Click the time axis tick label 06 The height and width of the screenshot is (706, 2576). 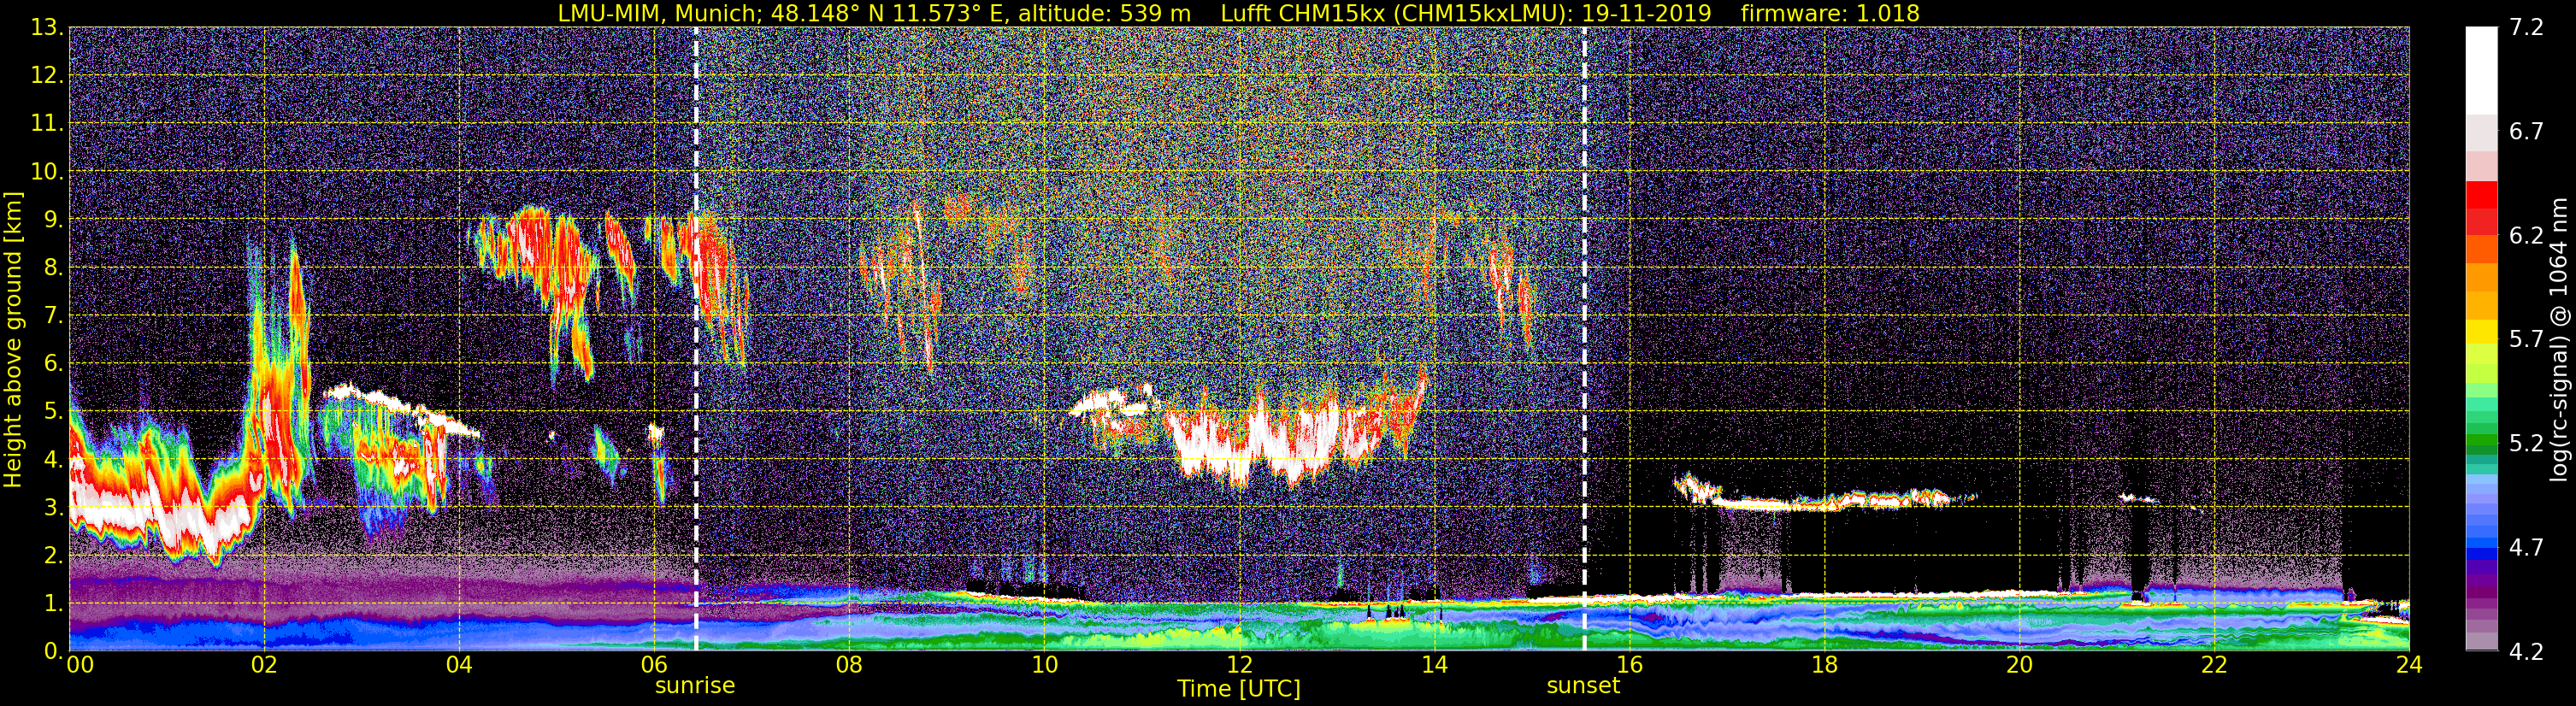point(654,665)
